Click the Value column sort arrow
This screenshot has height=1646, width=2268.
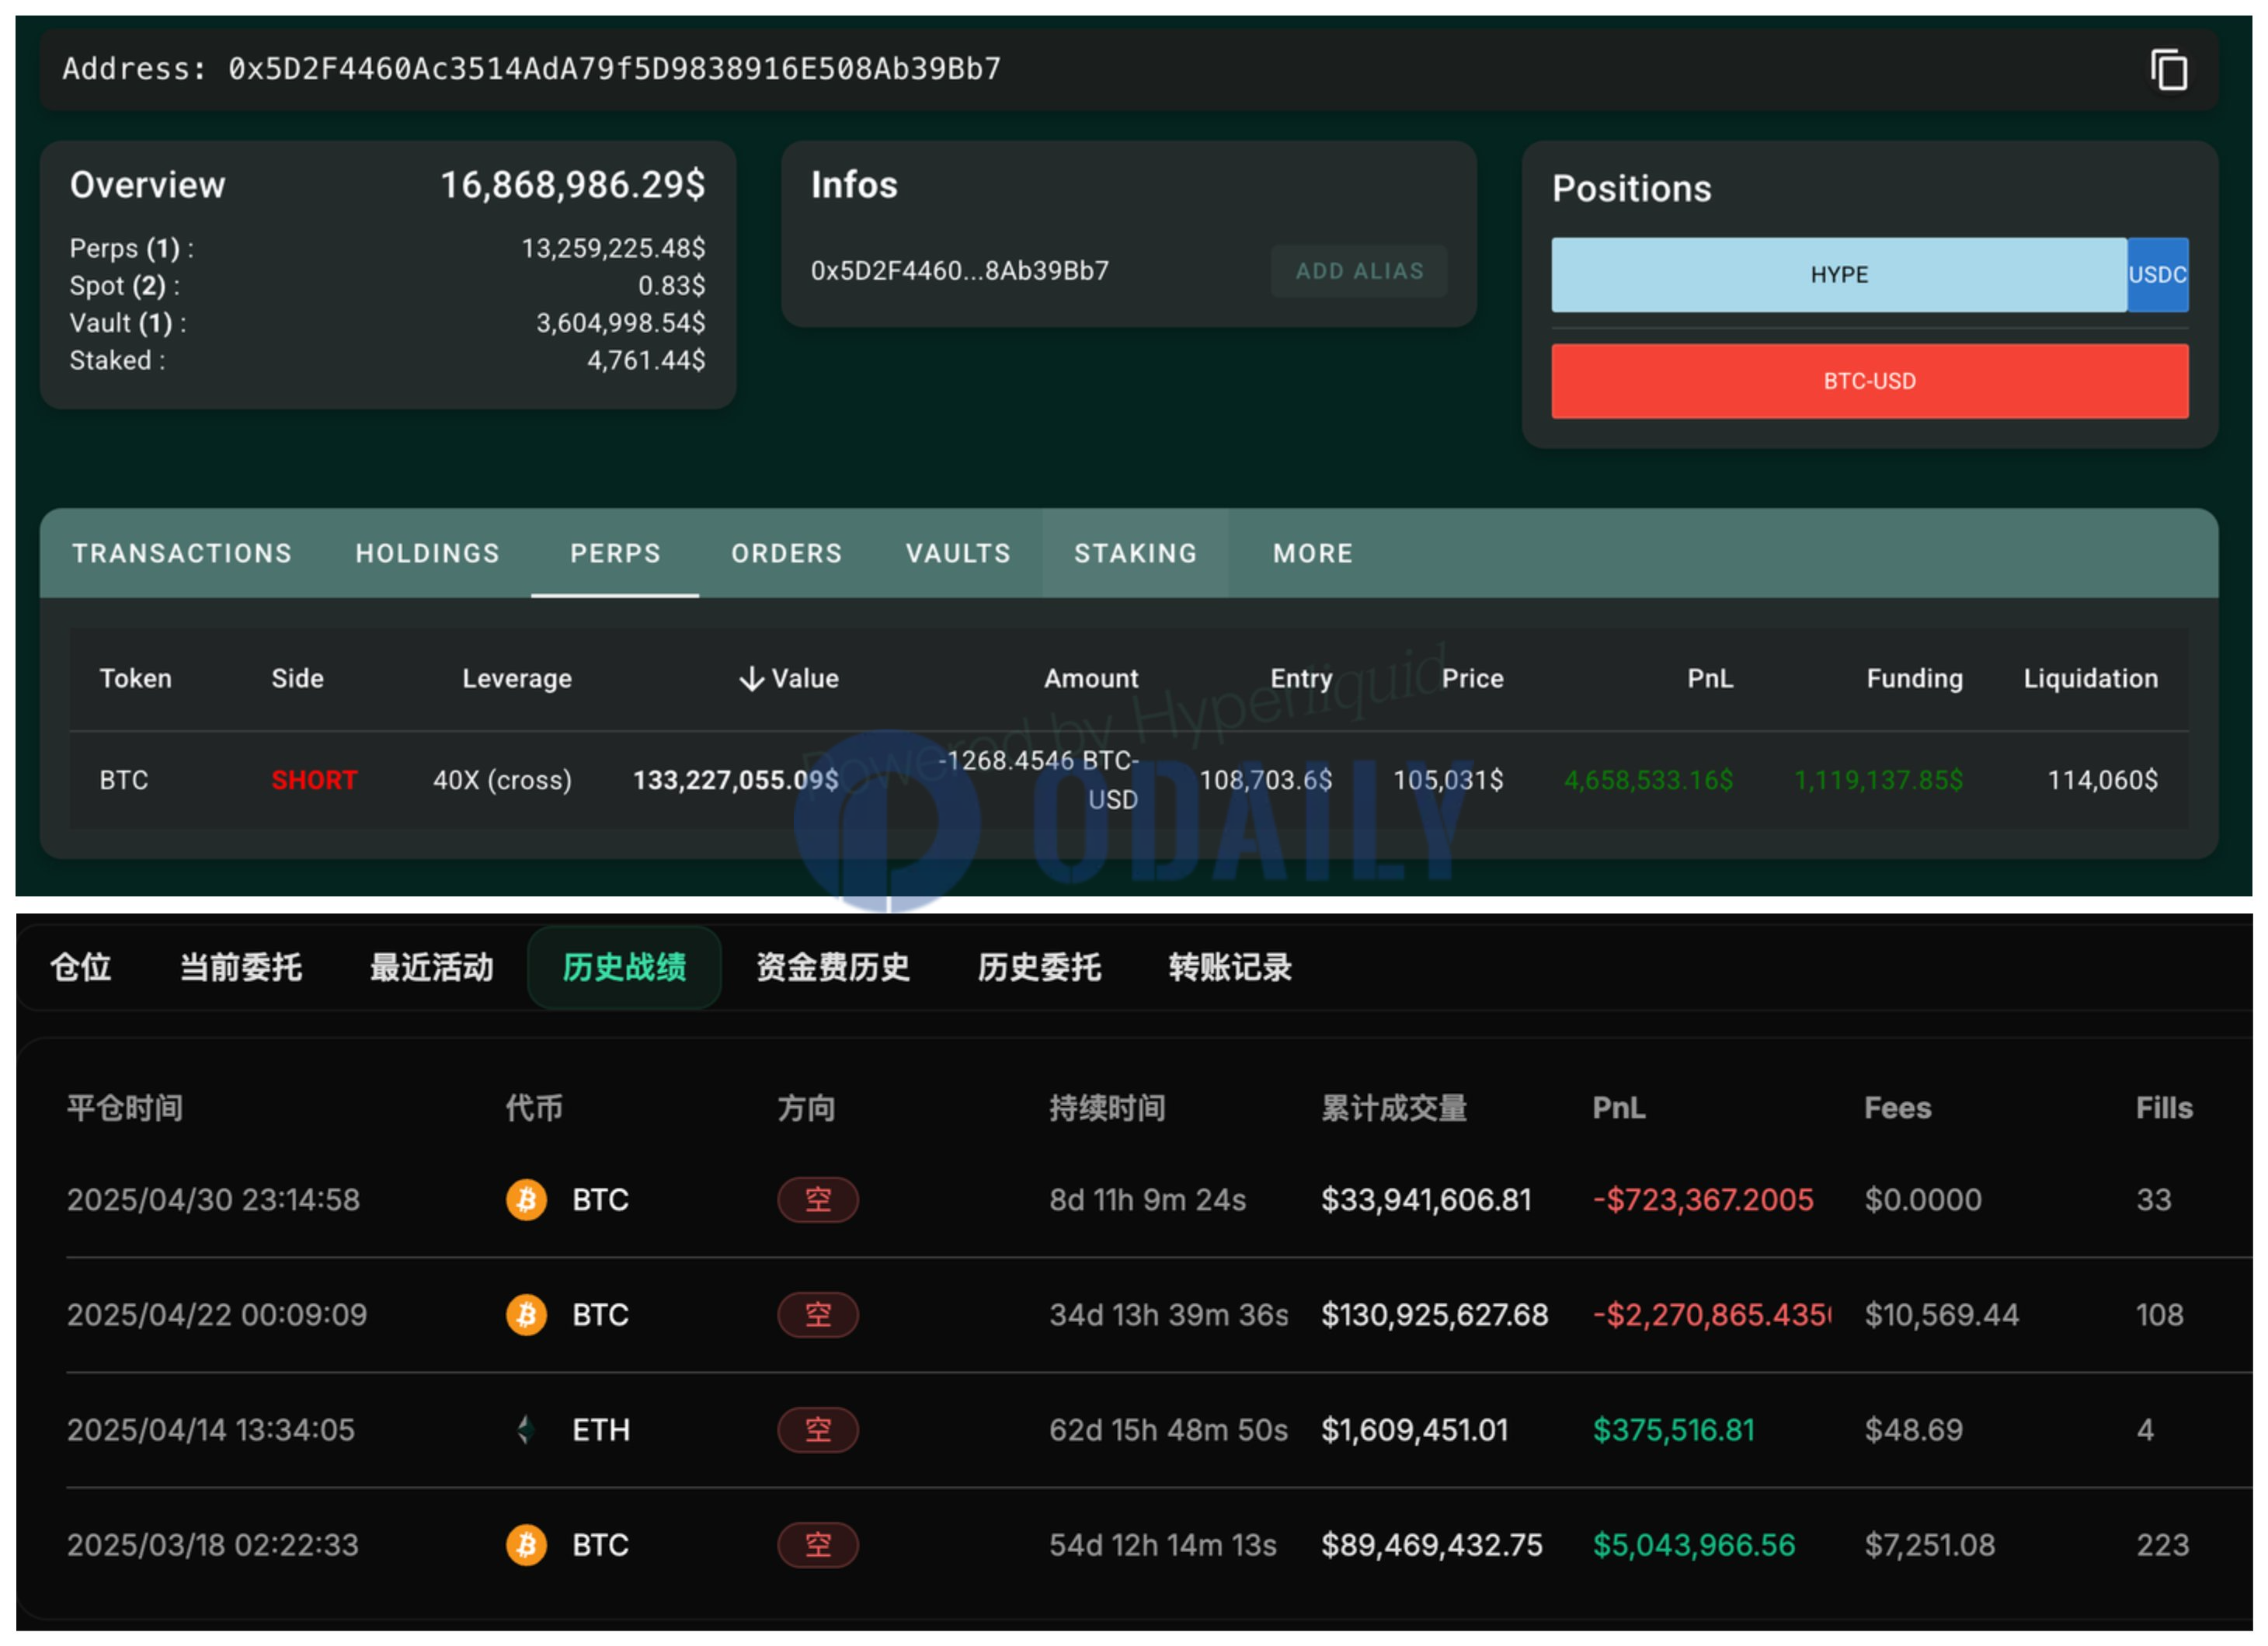coord(751,679)
